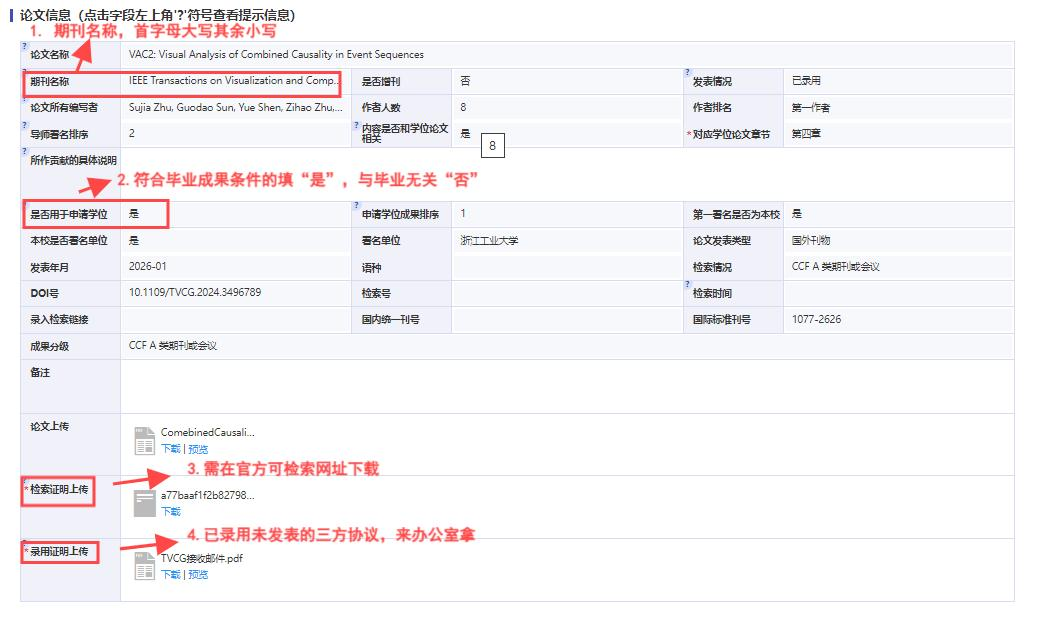This screenshot has height=622, width=1037.
Task: Click the help icon for 申请学位成果排序
Action: 356,203
